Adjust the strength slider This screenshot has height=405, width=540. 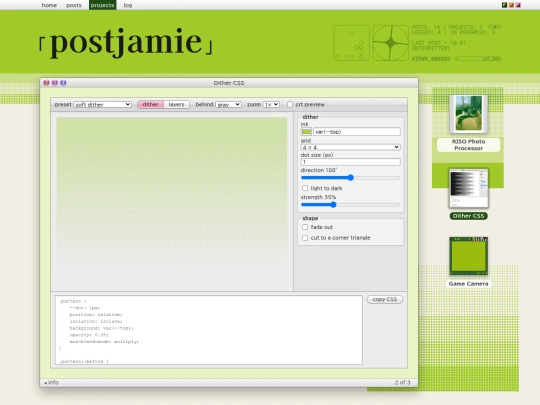click(x=350, y=205)
